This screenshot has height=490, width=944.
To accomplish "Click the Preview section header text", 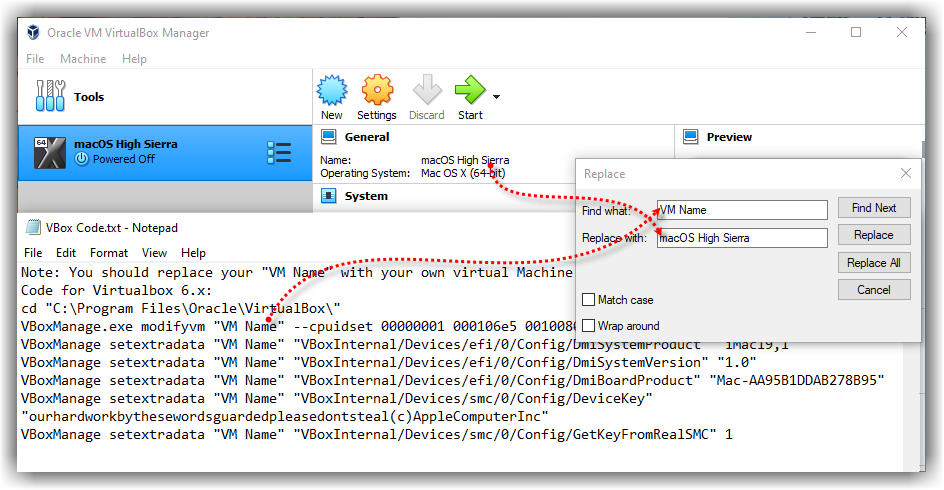I will click(x=729, y=137).
